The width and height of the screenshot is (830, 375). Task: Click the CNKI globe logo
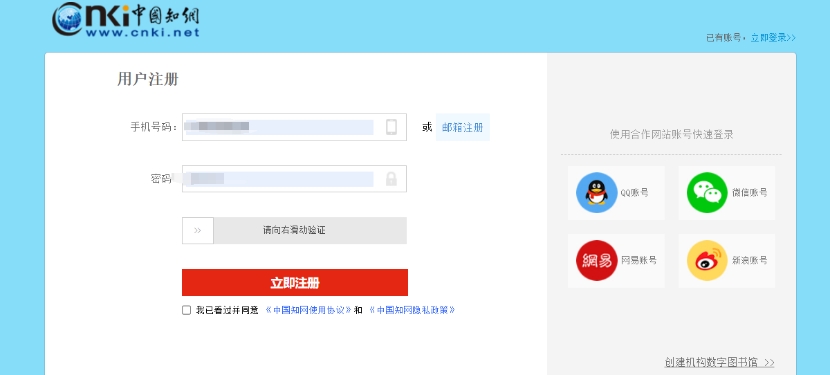(69, 19)
